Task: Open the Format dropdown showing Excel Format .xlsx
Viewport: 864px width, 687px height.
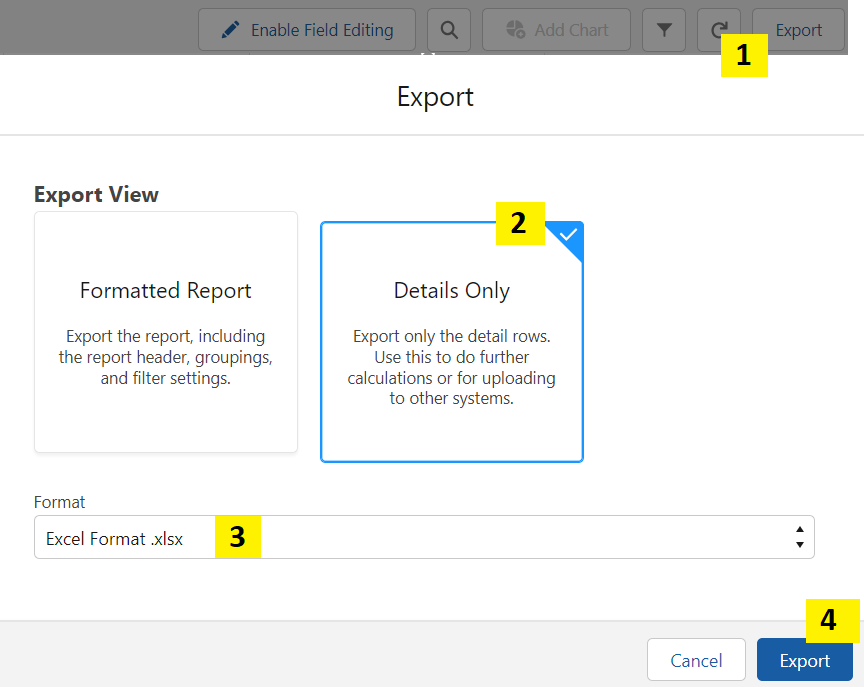Action: tap(424, 537)
